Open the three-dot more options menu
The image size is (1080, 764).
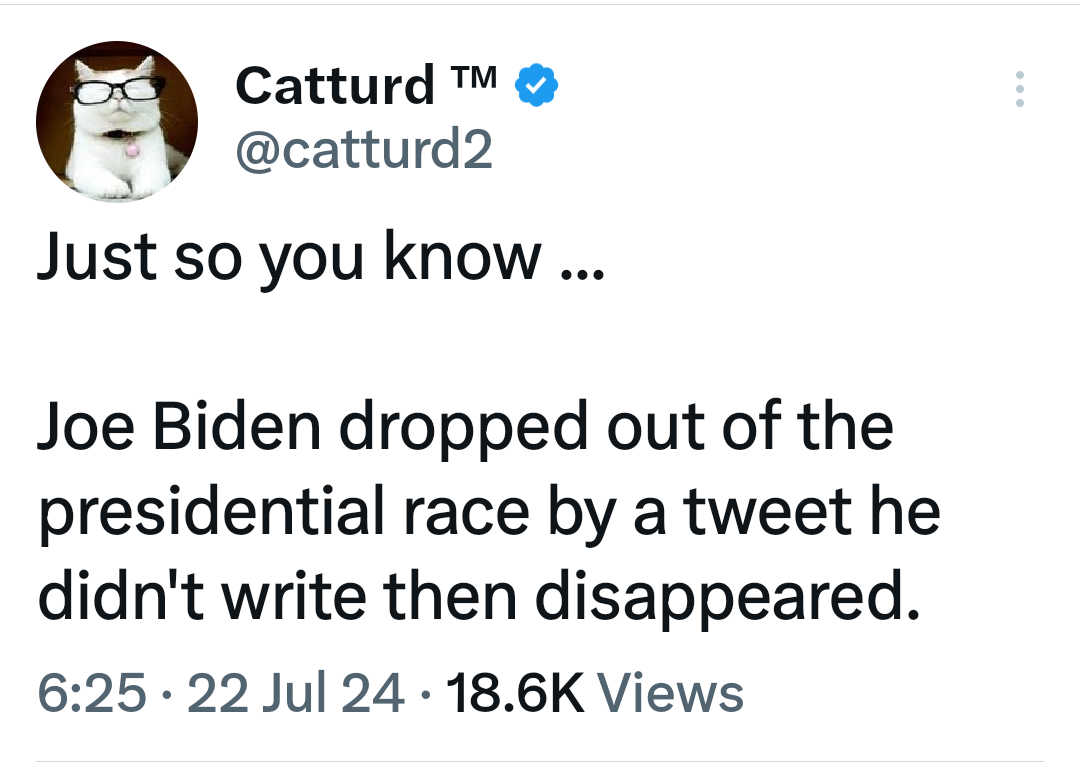[x=1019, y=89]
